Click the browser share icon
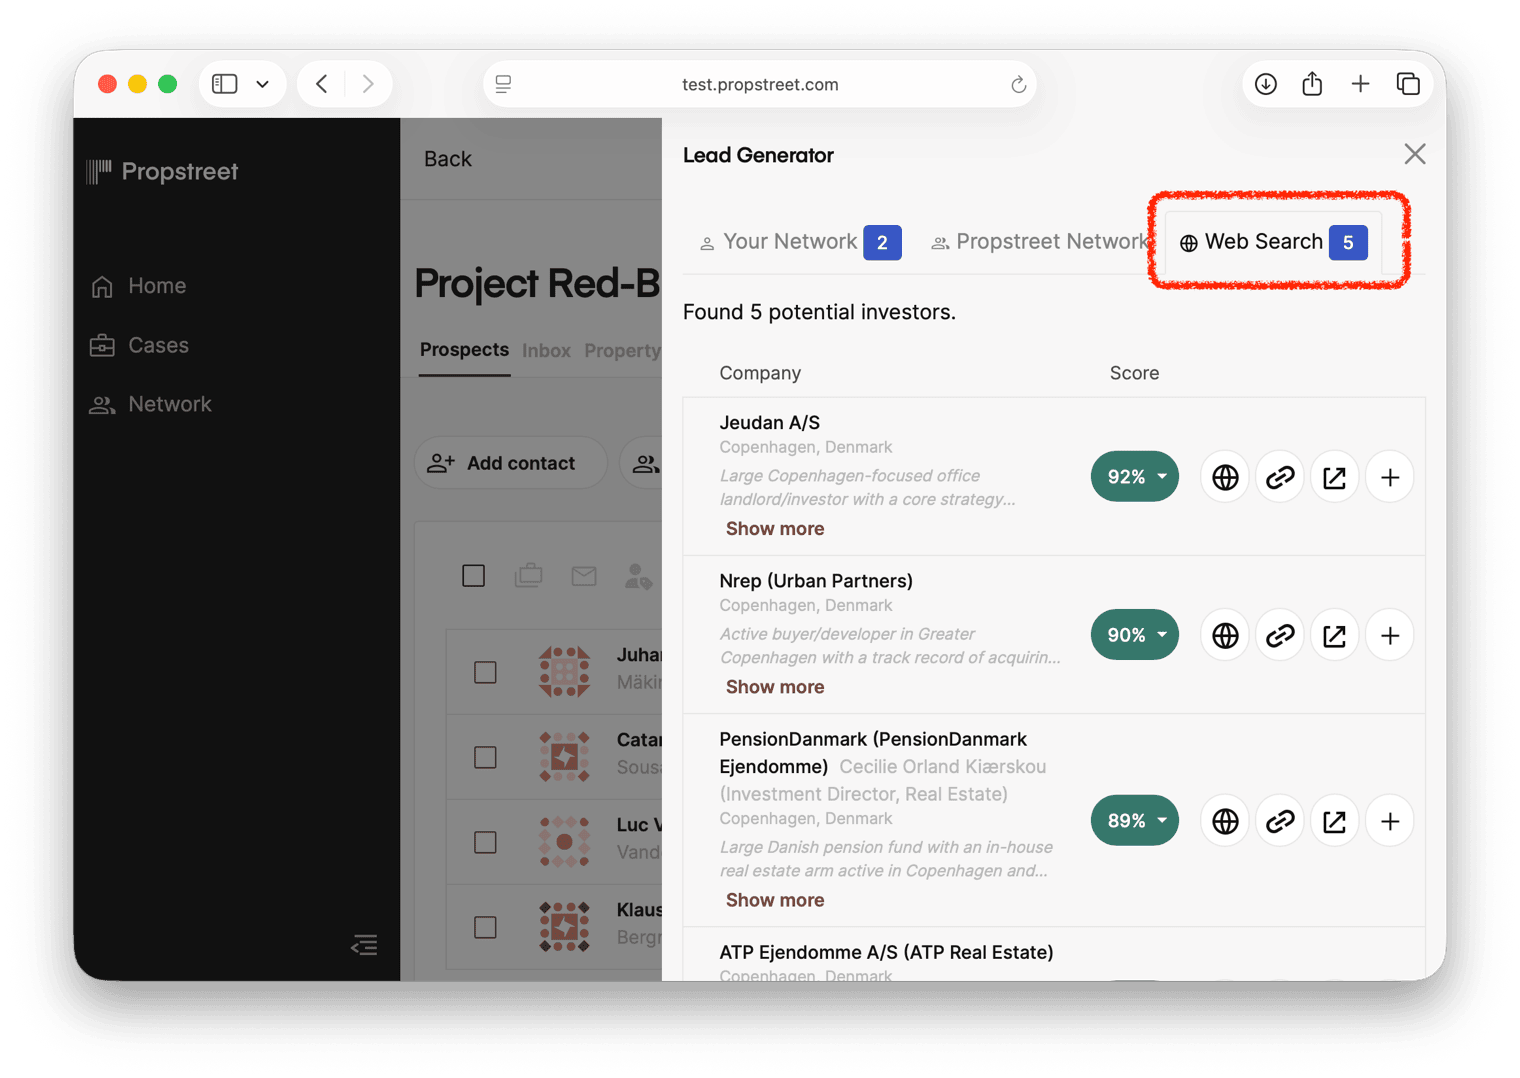This screenshot has height=1078, width=1520. [1312, 84]
